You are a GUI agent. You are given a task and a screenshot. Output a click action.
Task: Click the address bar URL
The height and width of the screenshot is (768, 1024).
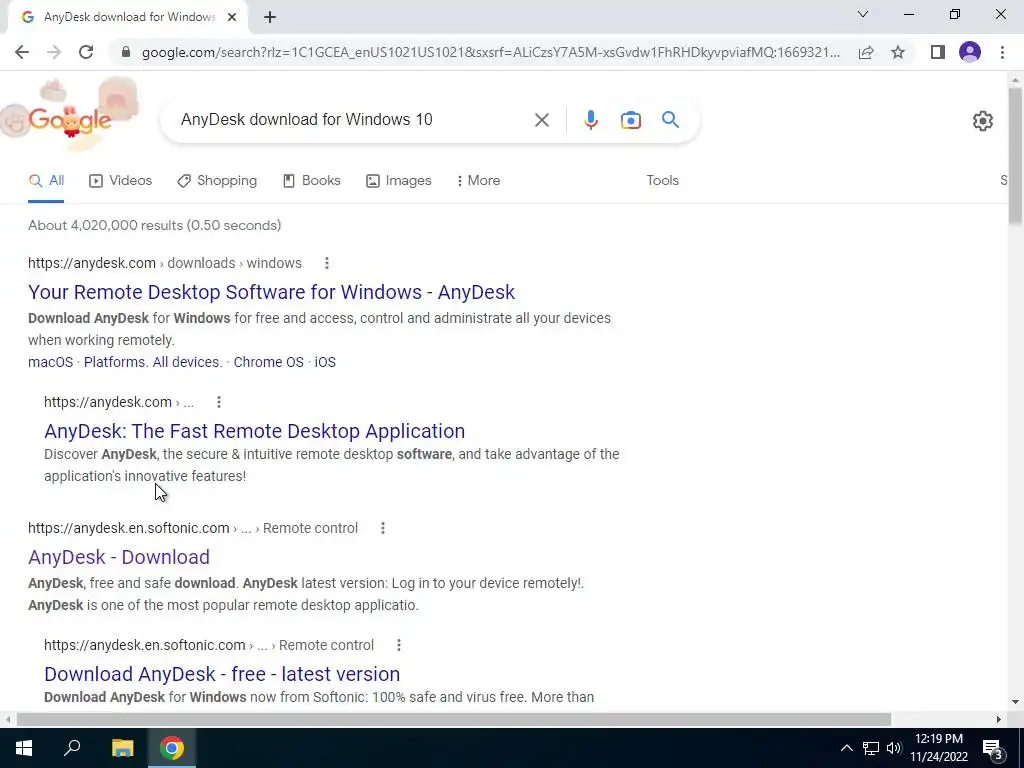point(490,52)
